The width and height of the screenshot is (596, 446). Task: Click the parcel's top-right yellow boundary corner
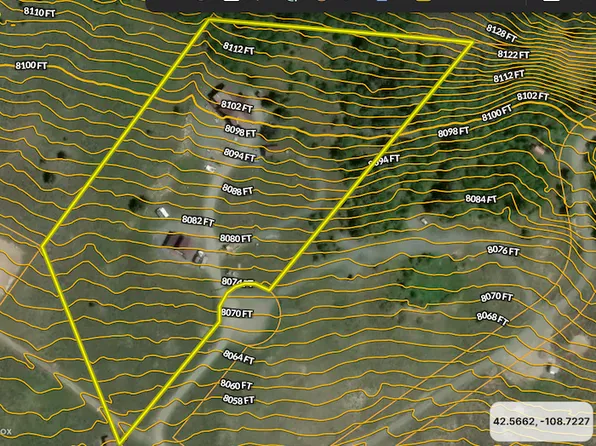(x=472, y=42)
